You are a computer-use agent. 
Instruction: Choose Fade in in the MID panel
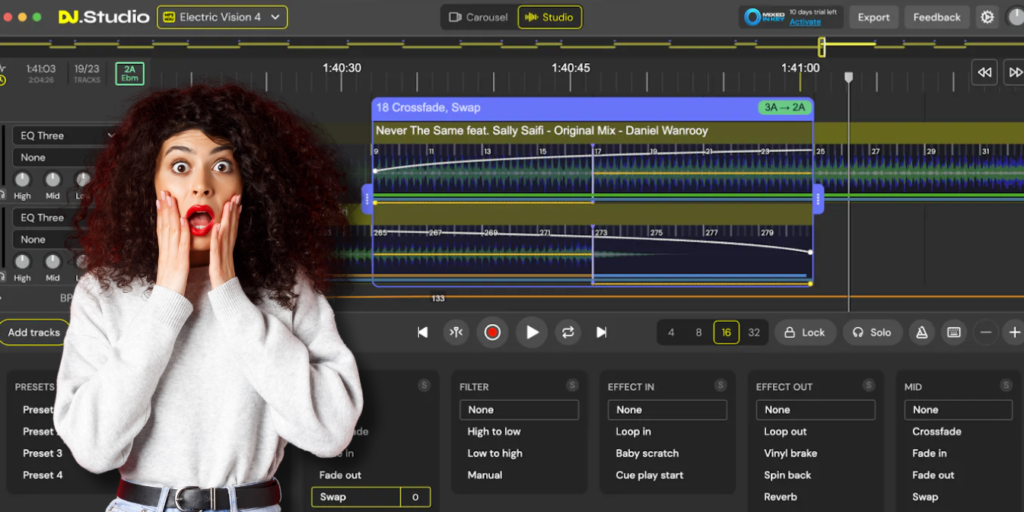929,453
